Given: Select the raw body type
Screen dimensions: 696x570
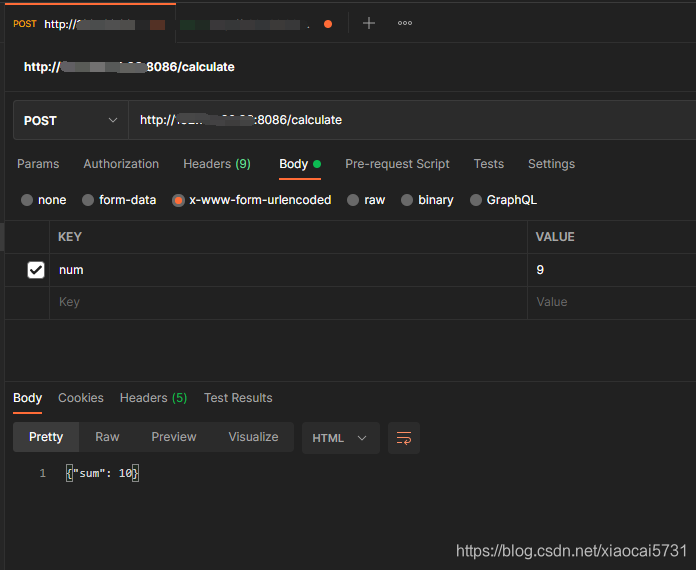Looking at the screenshot, I should pyautogui.click(x=353, y=200).
